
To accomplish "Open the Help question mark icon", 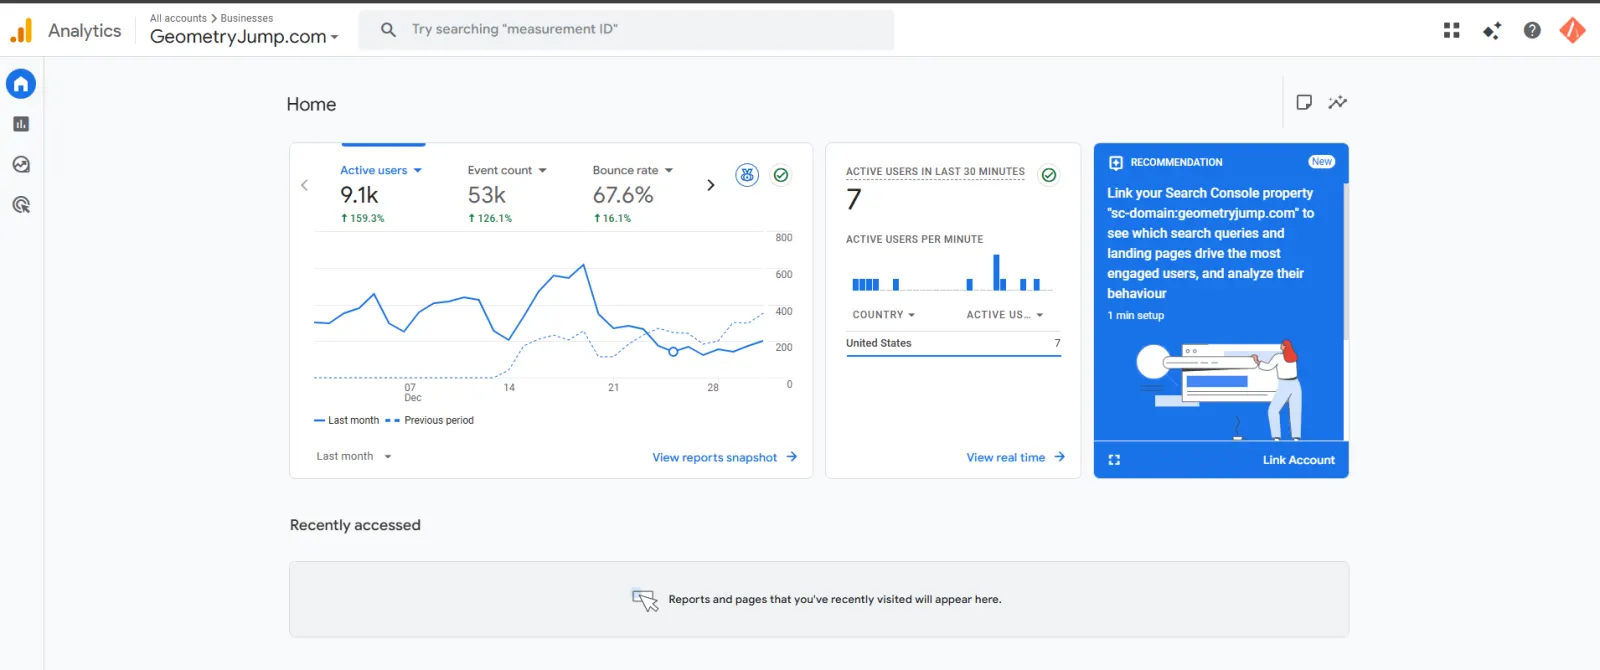I will click(1532, 31).
